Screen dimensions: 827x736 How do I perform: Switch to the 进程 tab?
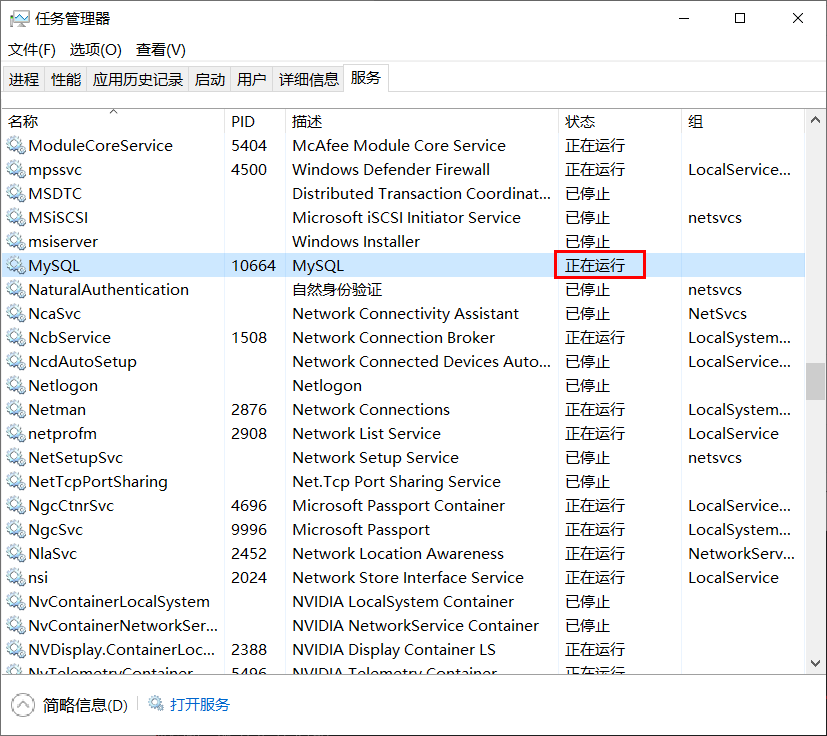24,79
